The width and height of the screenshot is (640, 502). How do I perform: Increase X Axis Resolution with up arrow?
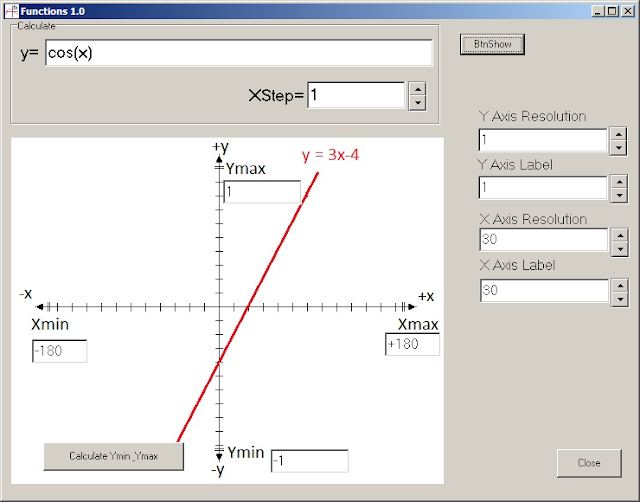[x=620, y=235]
